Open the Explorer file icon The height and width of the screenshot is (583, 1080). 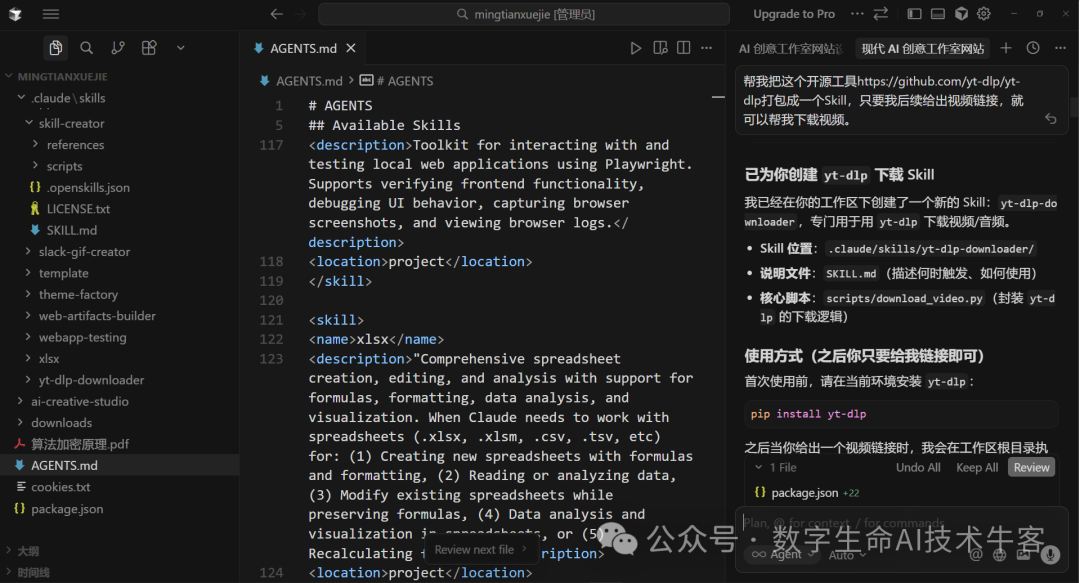coord(56,47)
